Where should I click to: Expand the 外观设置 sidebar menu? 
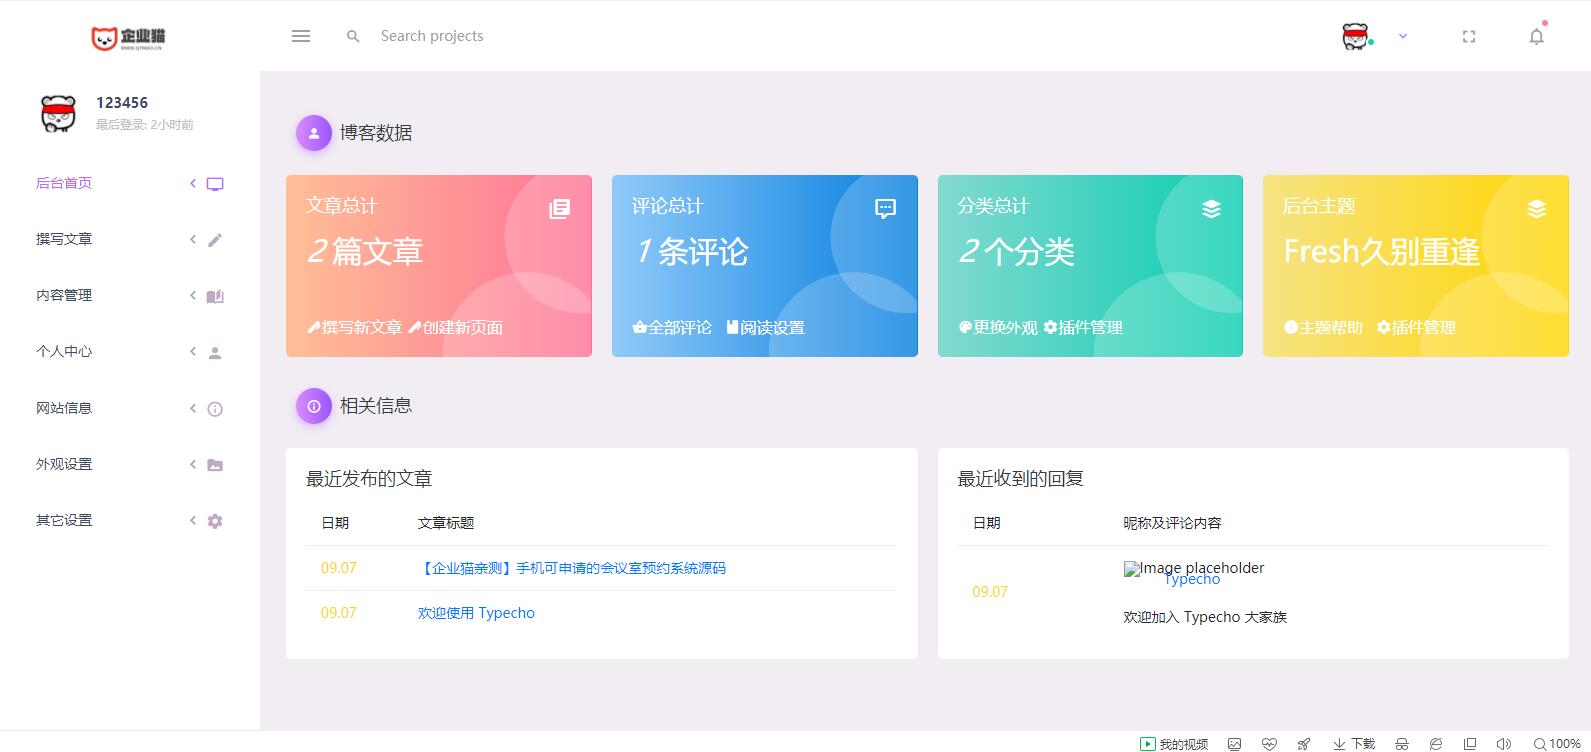tap(64, 464)
